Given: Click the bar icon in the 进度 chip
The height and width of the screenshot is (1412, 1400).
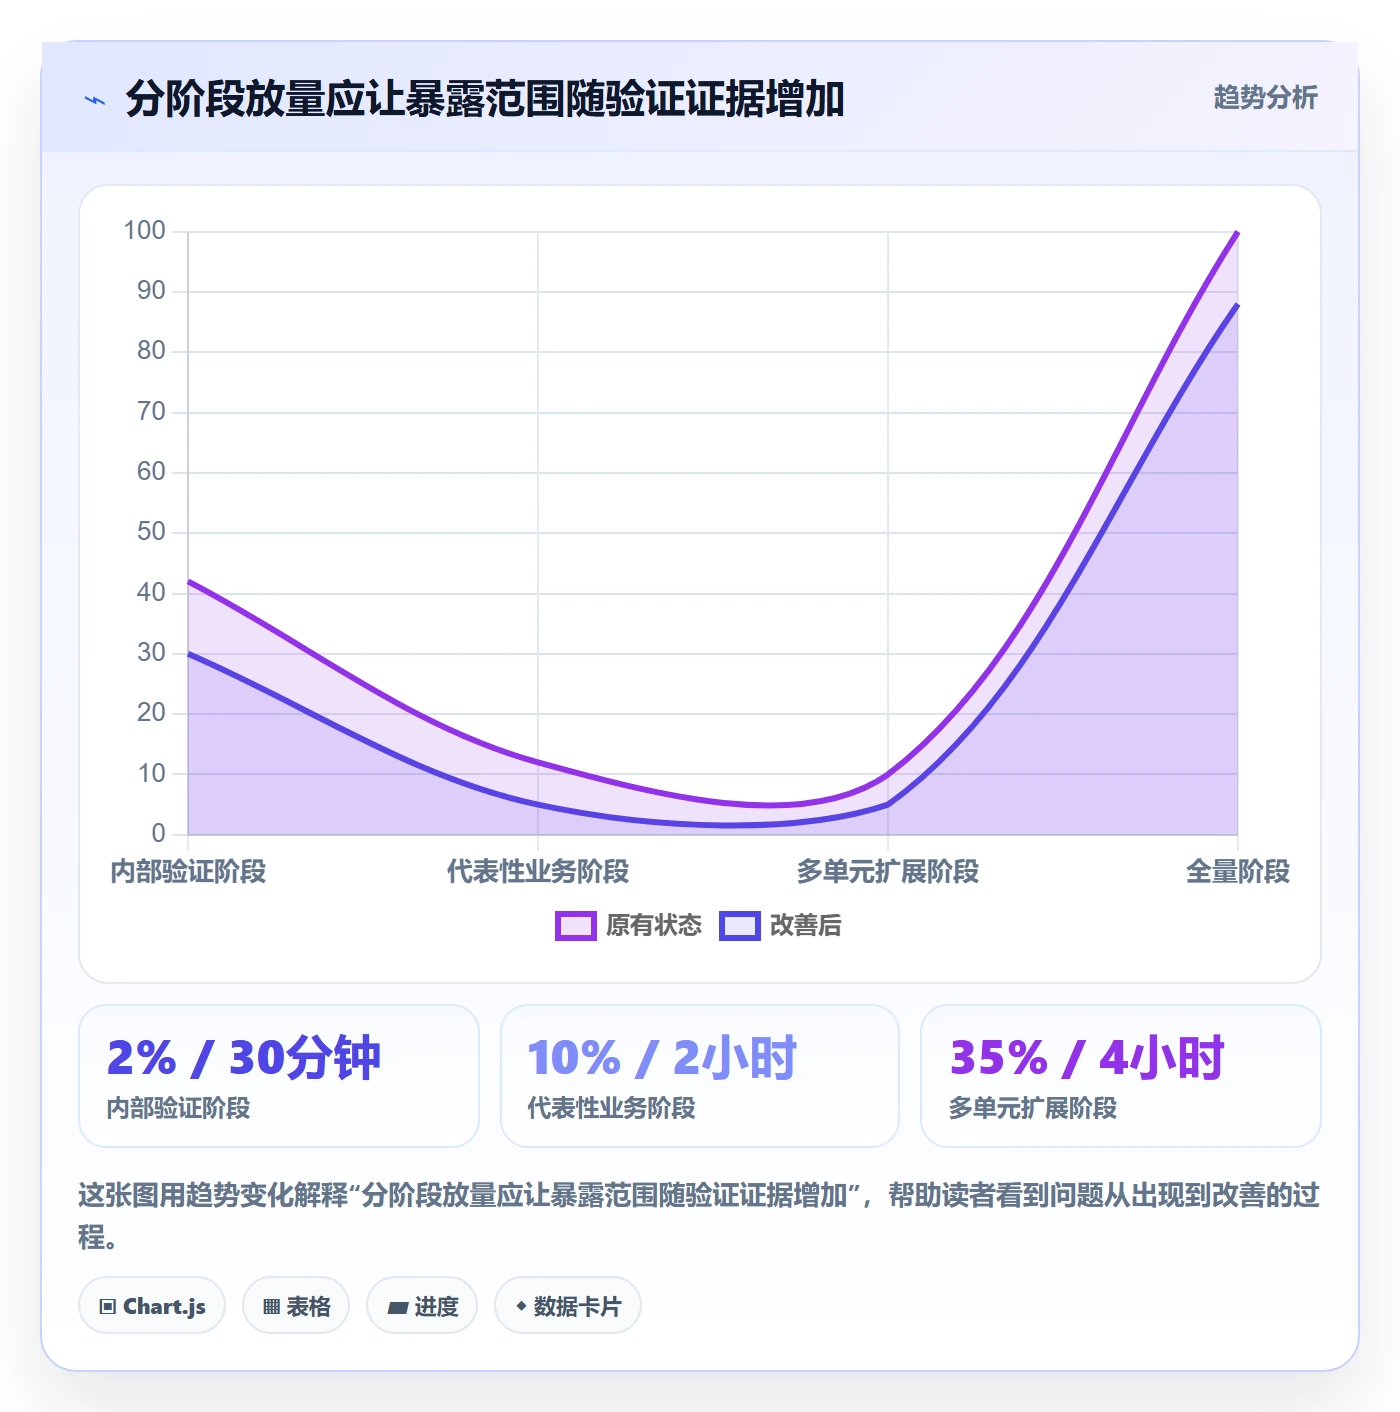Looking at the screenshot, I should click(398, 1307).
